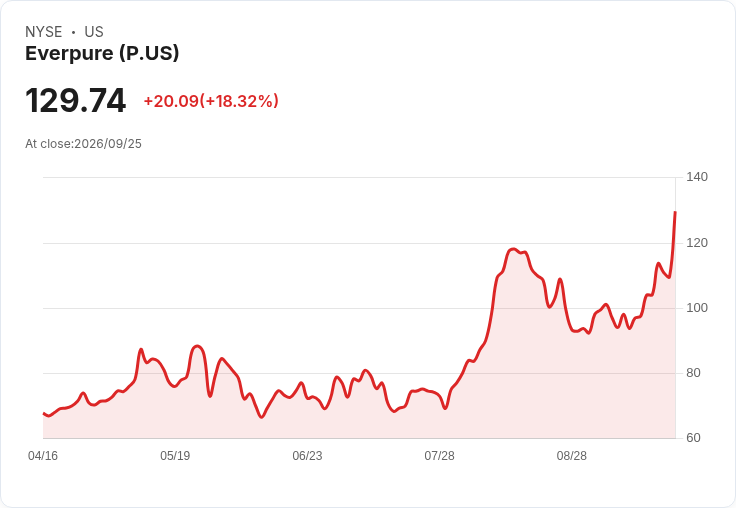Viewport: 736px width, 508px height.
Task: Click the 129.74 current price
Action: (76, 100)
